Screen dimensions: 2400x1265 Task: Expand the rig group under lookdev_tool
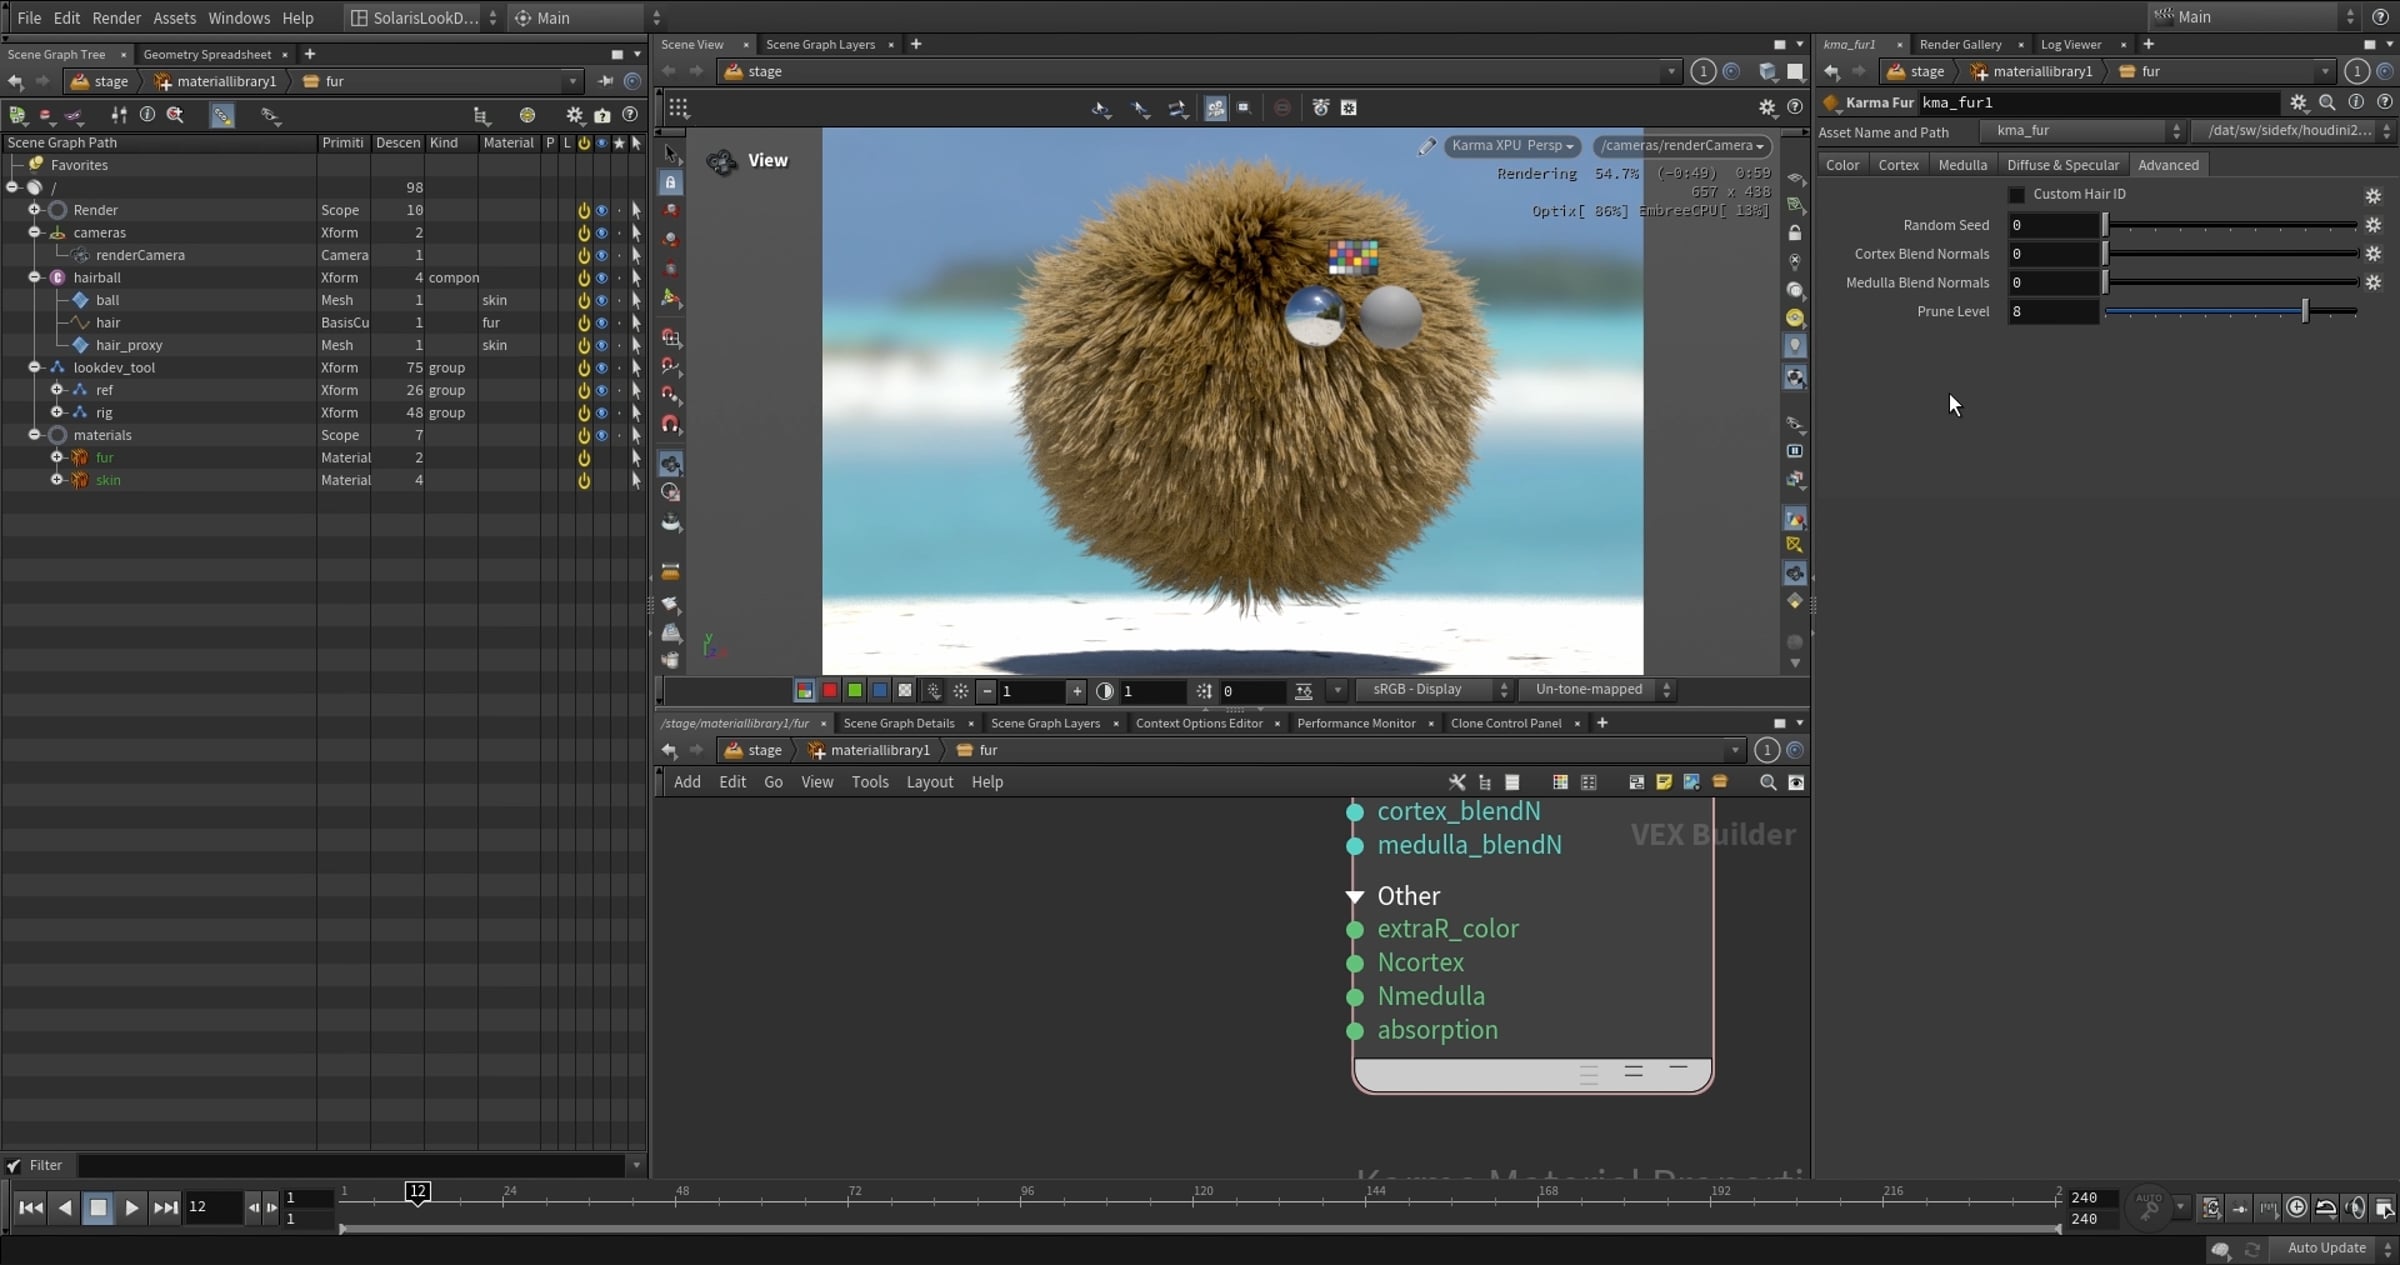click(57, 413)
